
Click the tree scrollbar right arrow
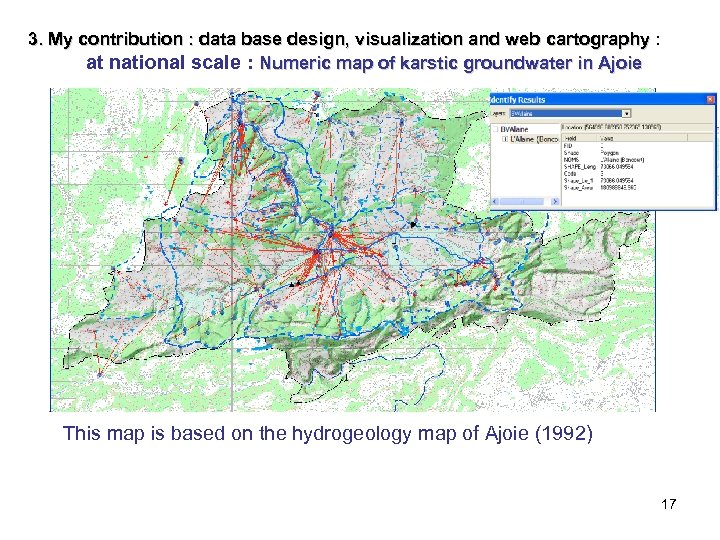[555, 202]
